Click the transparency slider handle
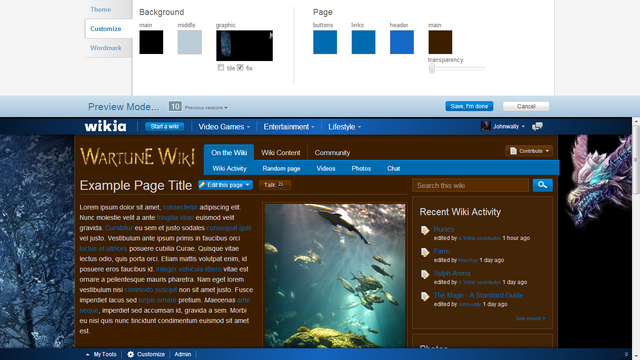Viewport: 640px width, 360px height. pyautogui.click(x=431, y=69)
